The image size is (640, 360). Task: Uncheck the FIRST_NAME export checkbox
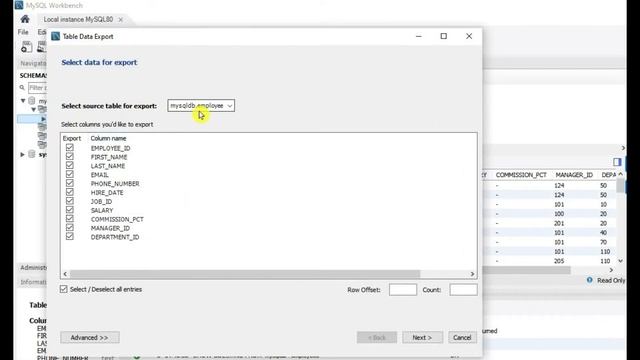tap(70, 157)
